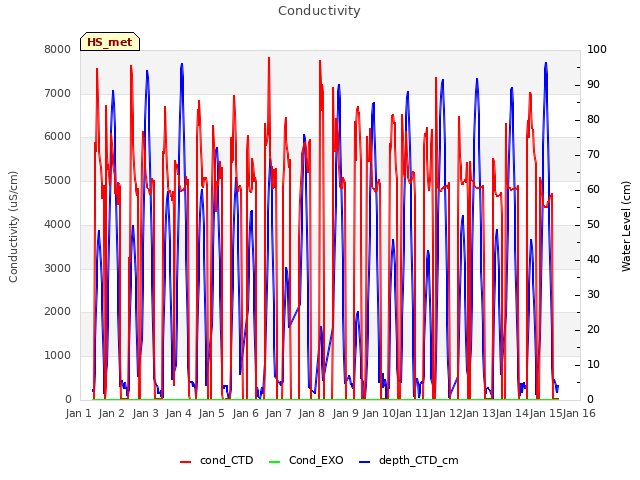Click the Jan 16 date label

tap(579, 413)
